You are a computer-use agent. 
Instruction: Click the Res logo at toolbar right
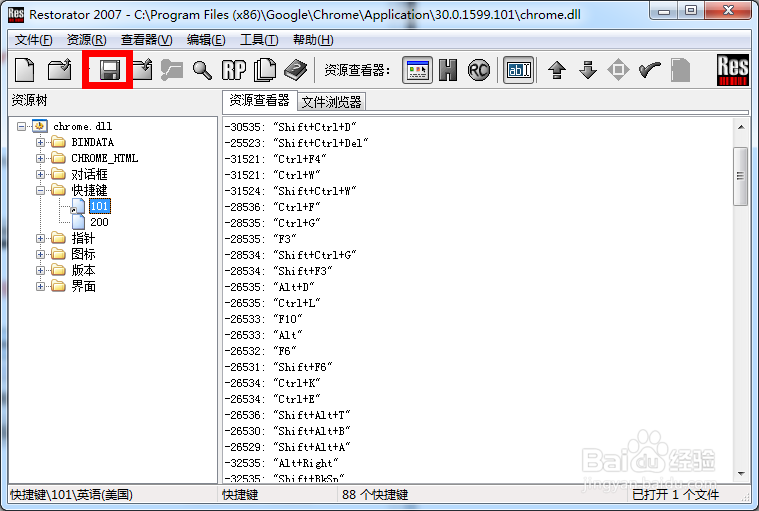coord(732,70)
